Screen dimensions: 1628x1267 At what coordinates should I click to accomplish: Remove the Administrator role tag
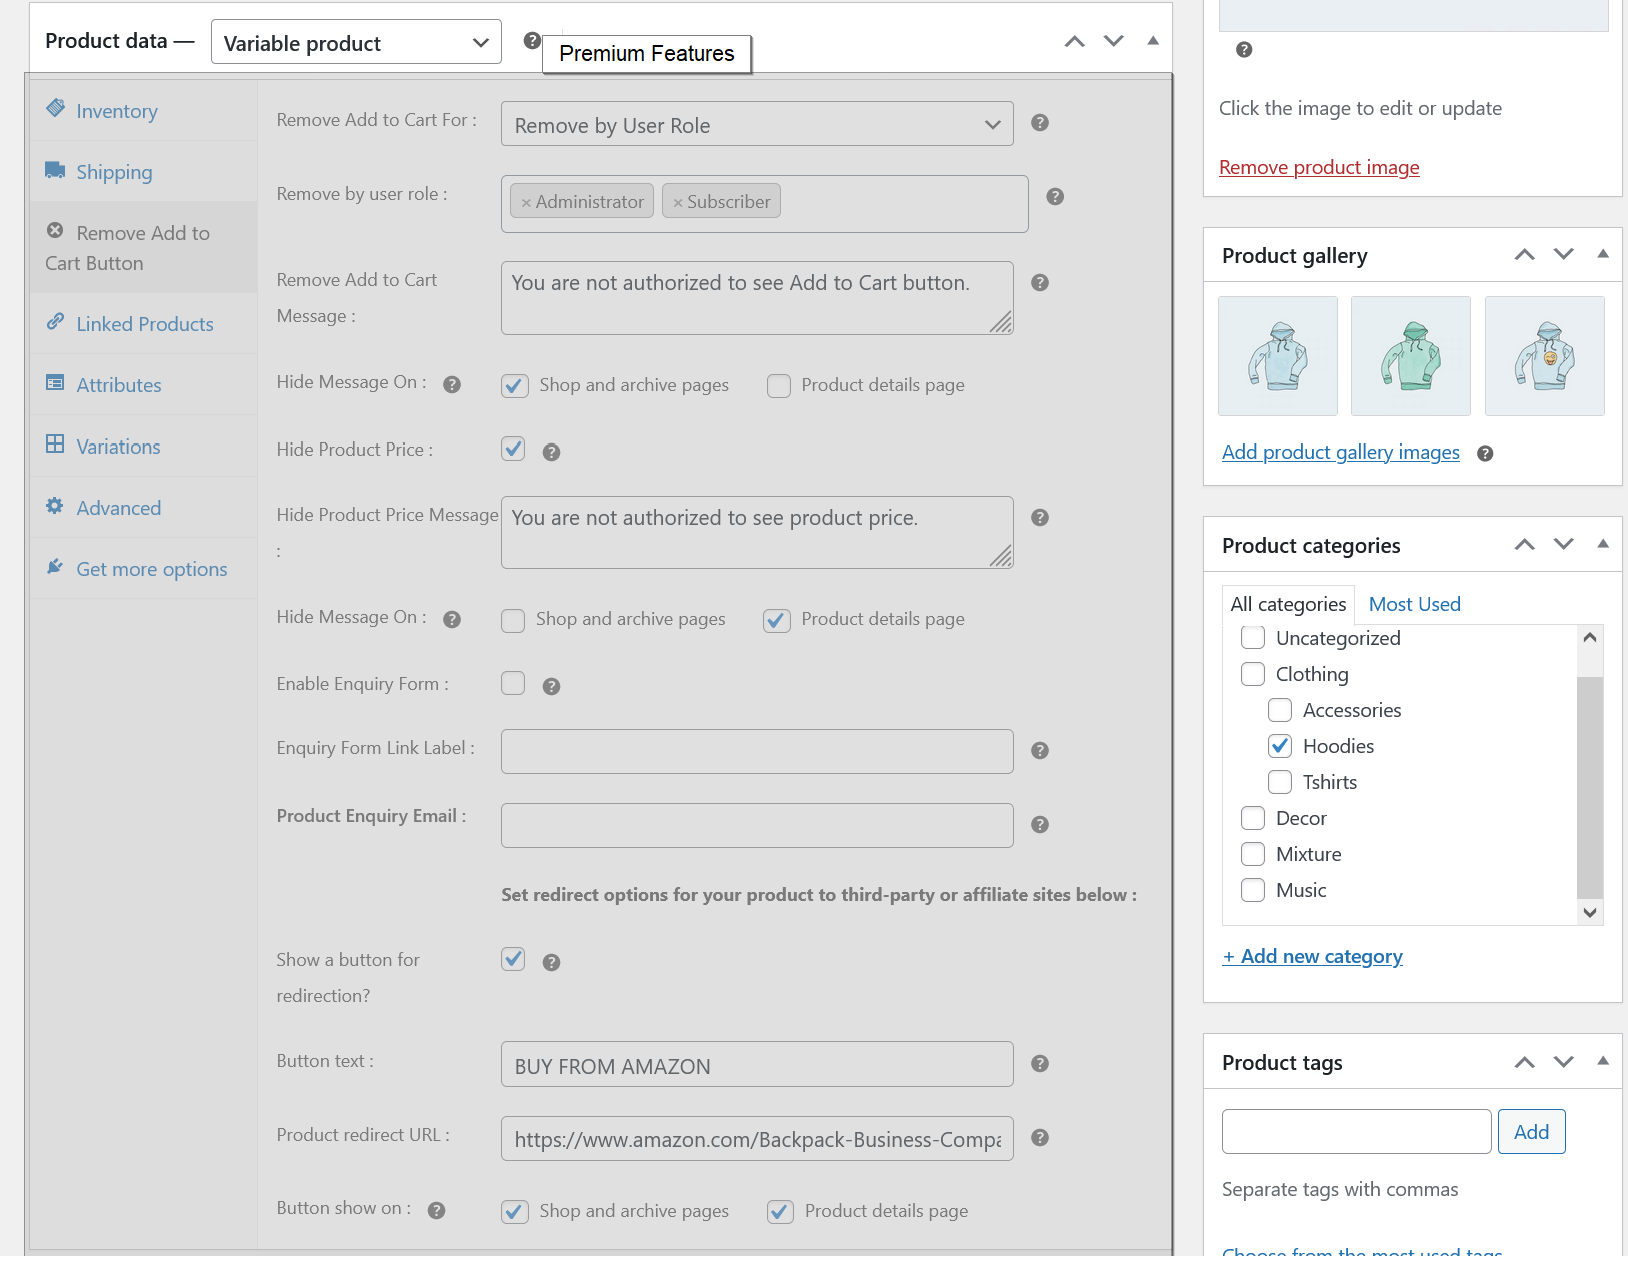(x=526, y=202)
